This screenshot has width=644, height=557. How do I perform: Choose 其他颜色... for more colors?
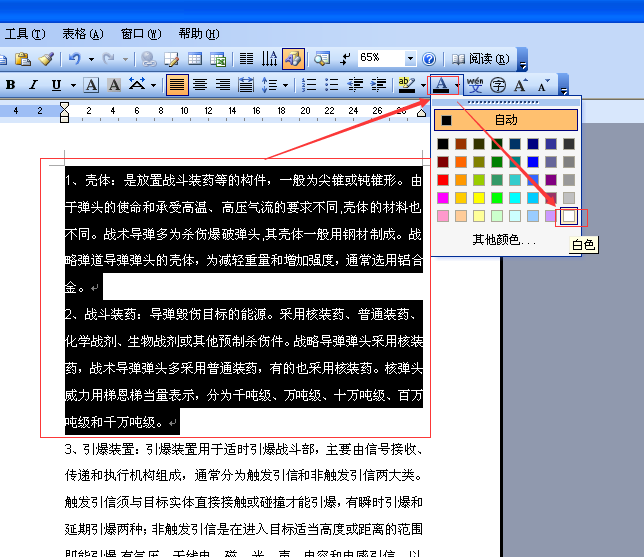504,239
